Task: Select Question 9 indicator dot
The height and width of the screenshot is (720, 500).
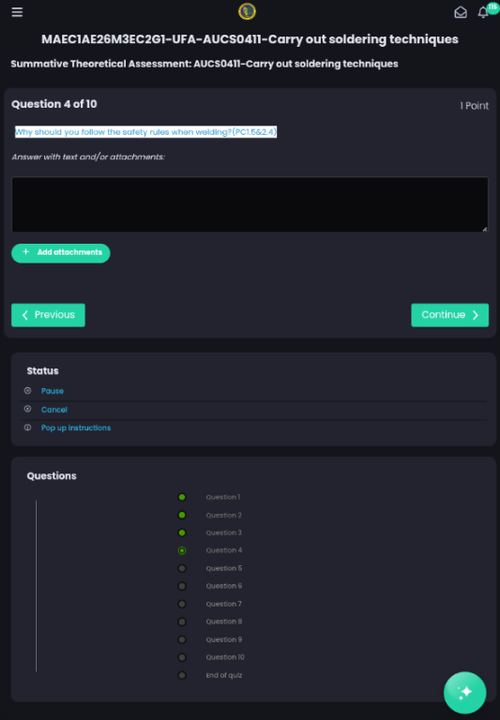Action: click(182, 639)
